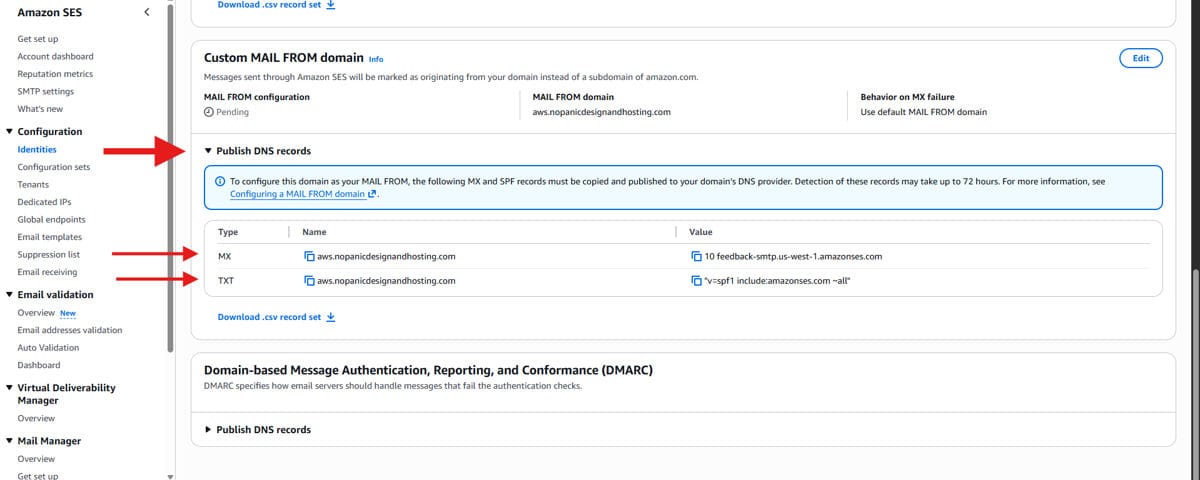This screenshot has width=1200, height=480.
Task: Copy the MX record value
Action: (x=696, y=256)
